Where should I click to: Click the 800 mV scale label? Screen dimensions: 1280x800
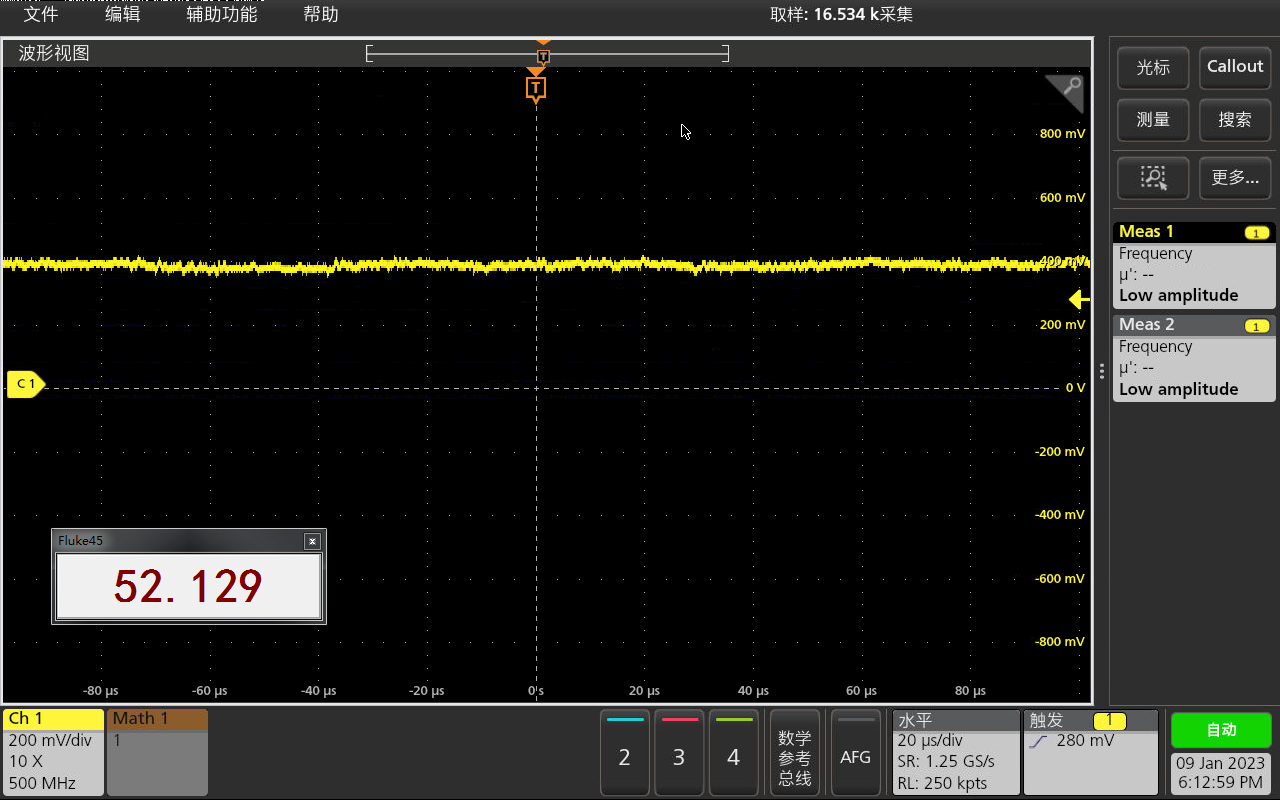tap(1062, 134)
